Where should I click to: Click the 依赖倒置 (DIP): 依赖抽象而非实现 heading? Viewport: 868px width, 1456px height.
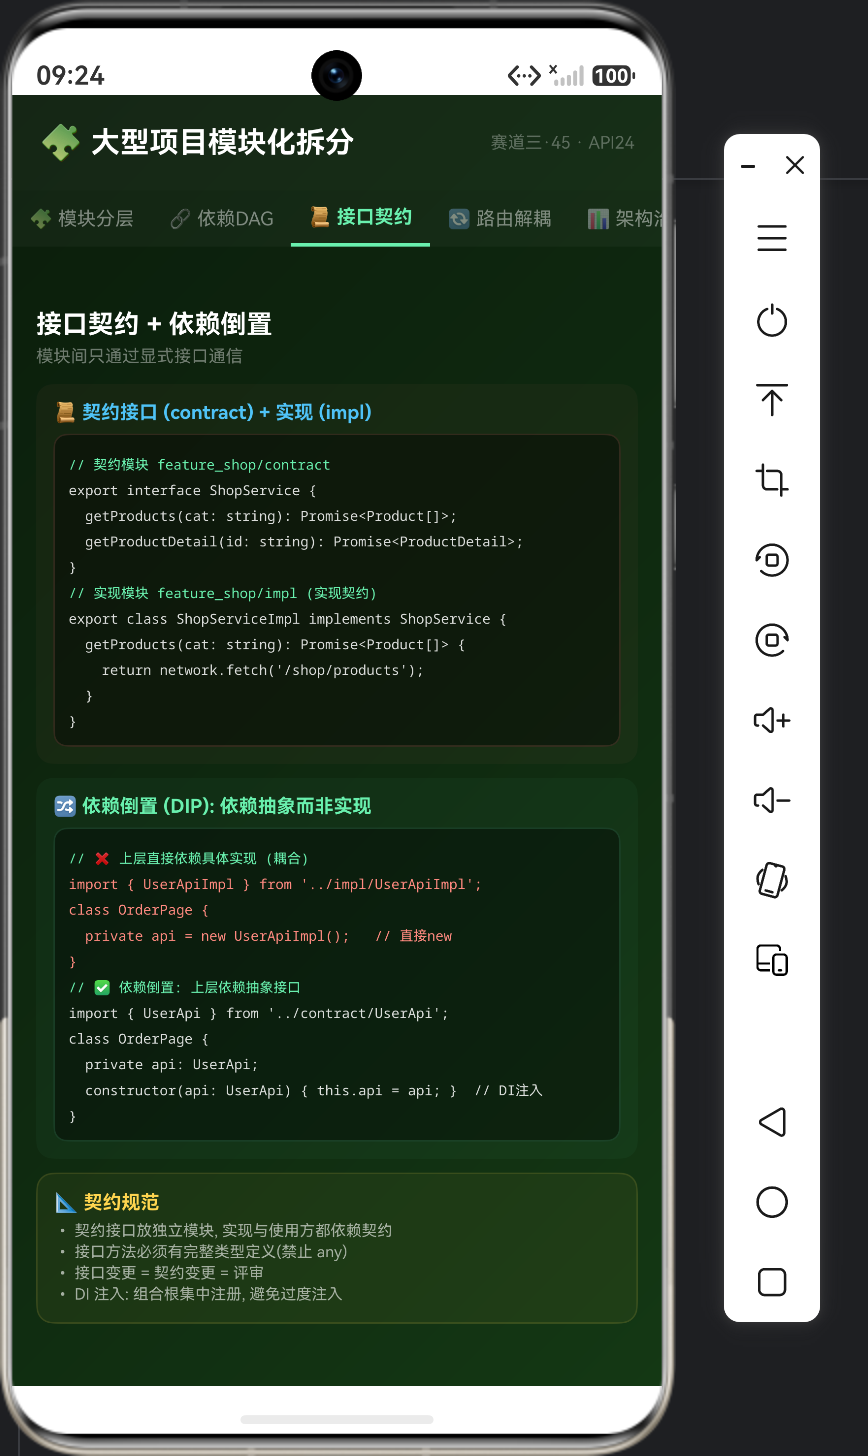point(227,806)
